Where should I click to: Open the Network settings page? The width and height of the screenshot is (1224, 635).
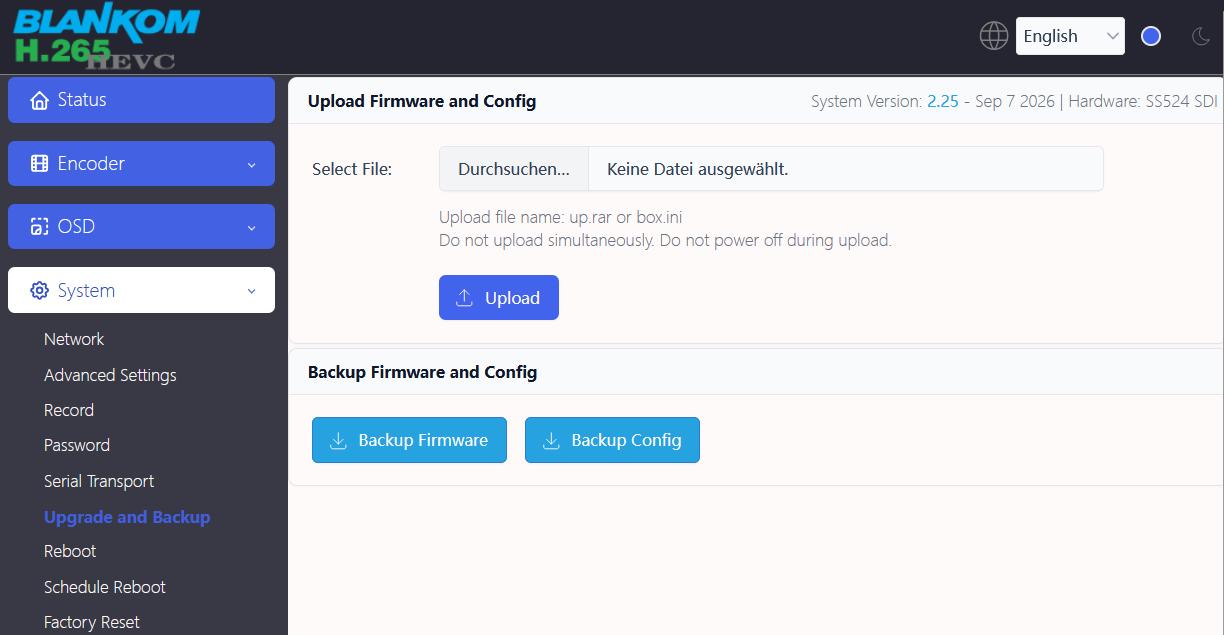74,339
